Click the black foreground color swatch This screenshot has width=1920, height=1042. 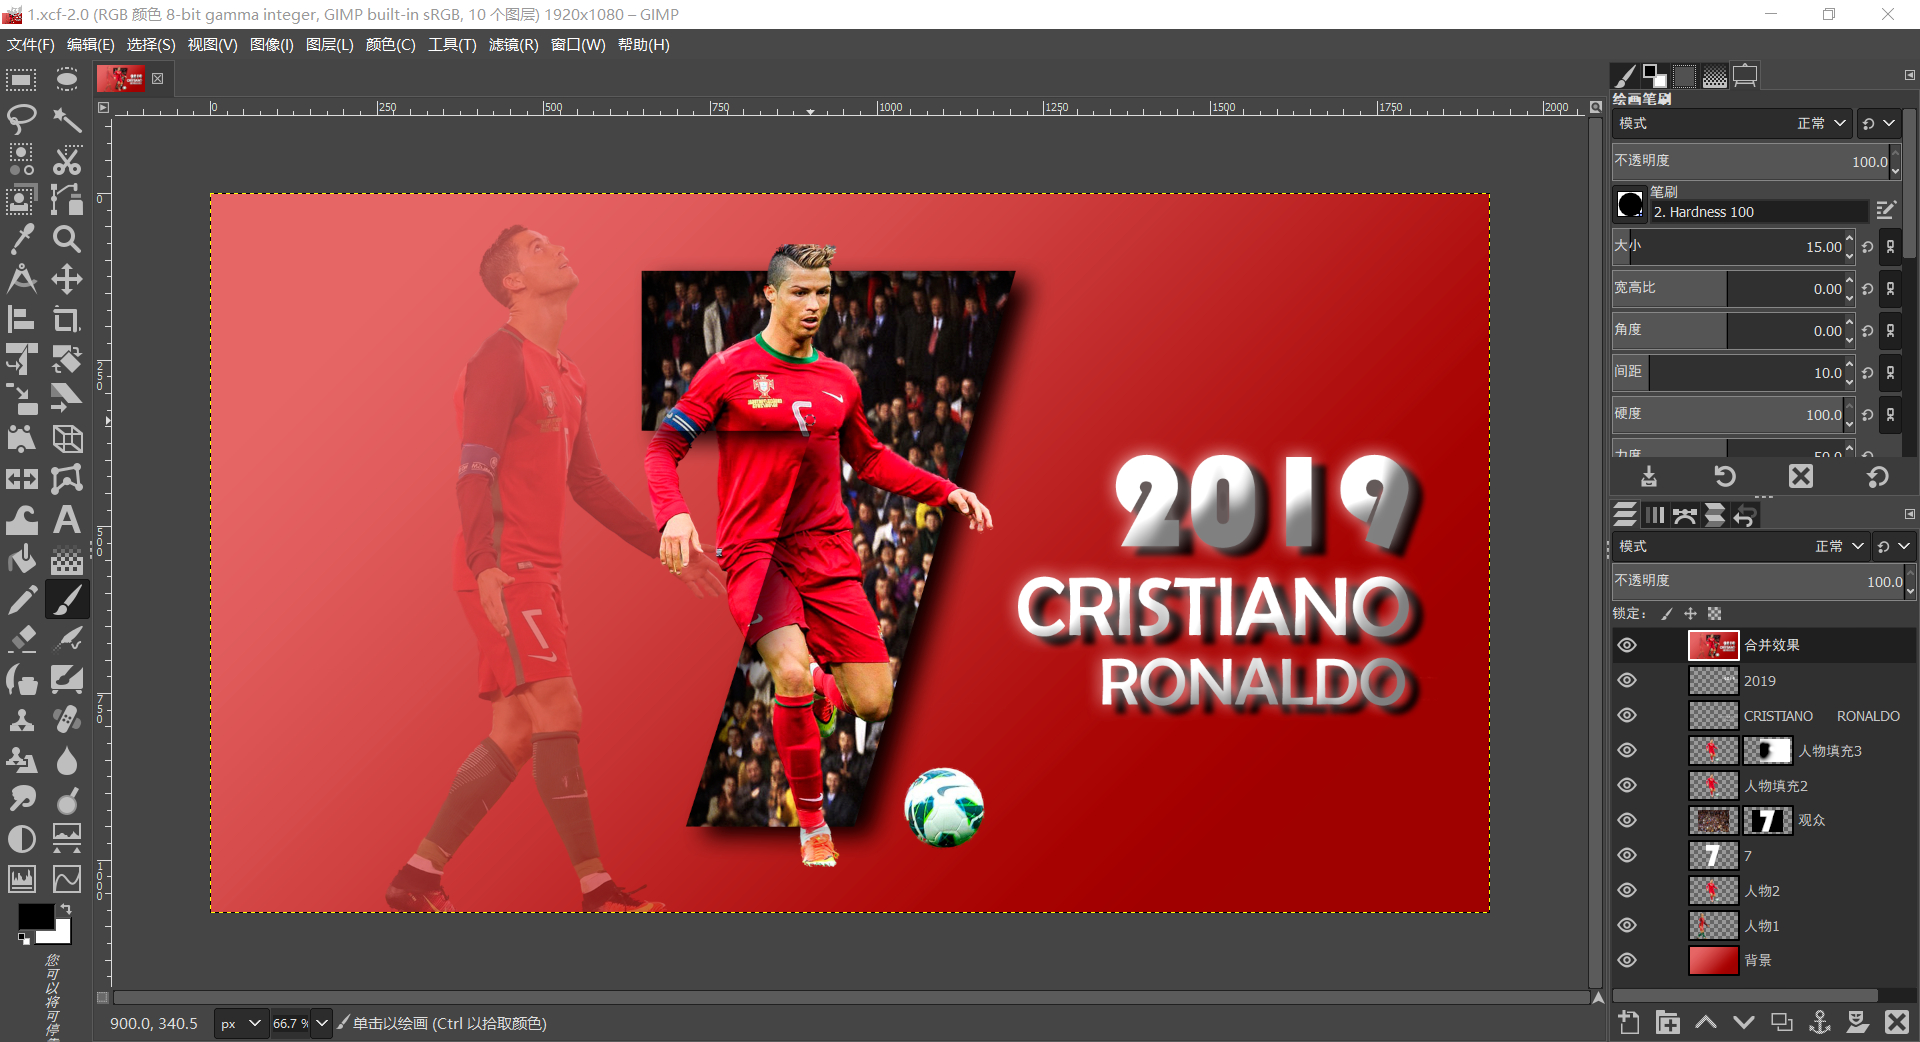pos(35,915)
